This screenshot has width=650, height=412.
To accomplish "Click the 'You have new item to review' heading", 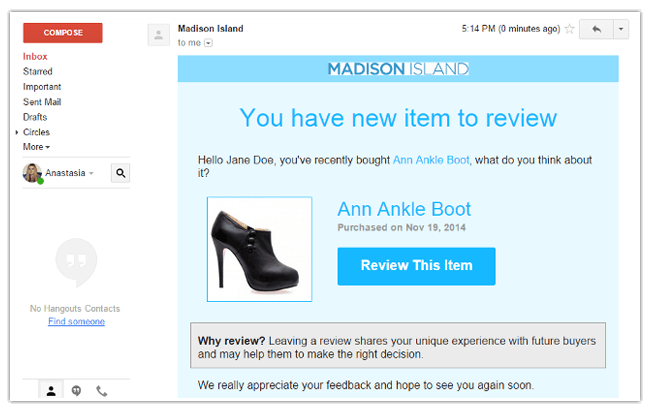I will click(x=398, y=118).
